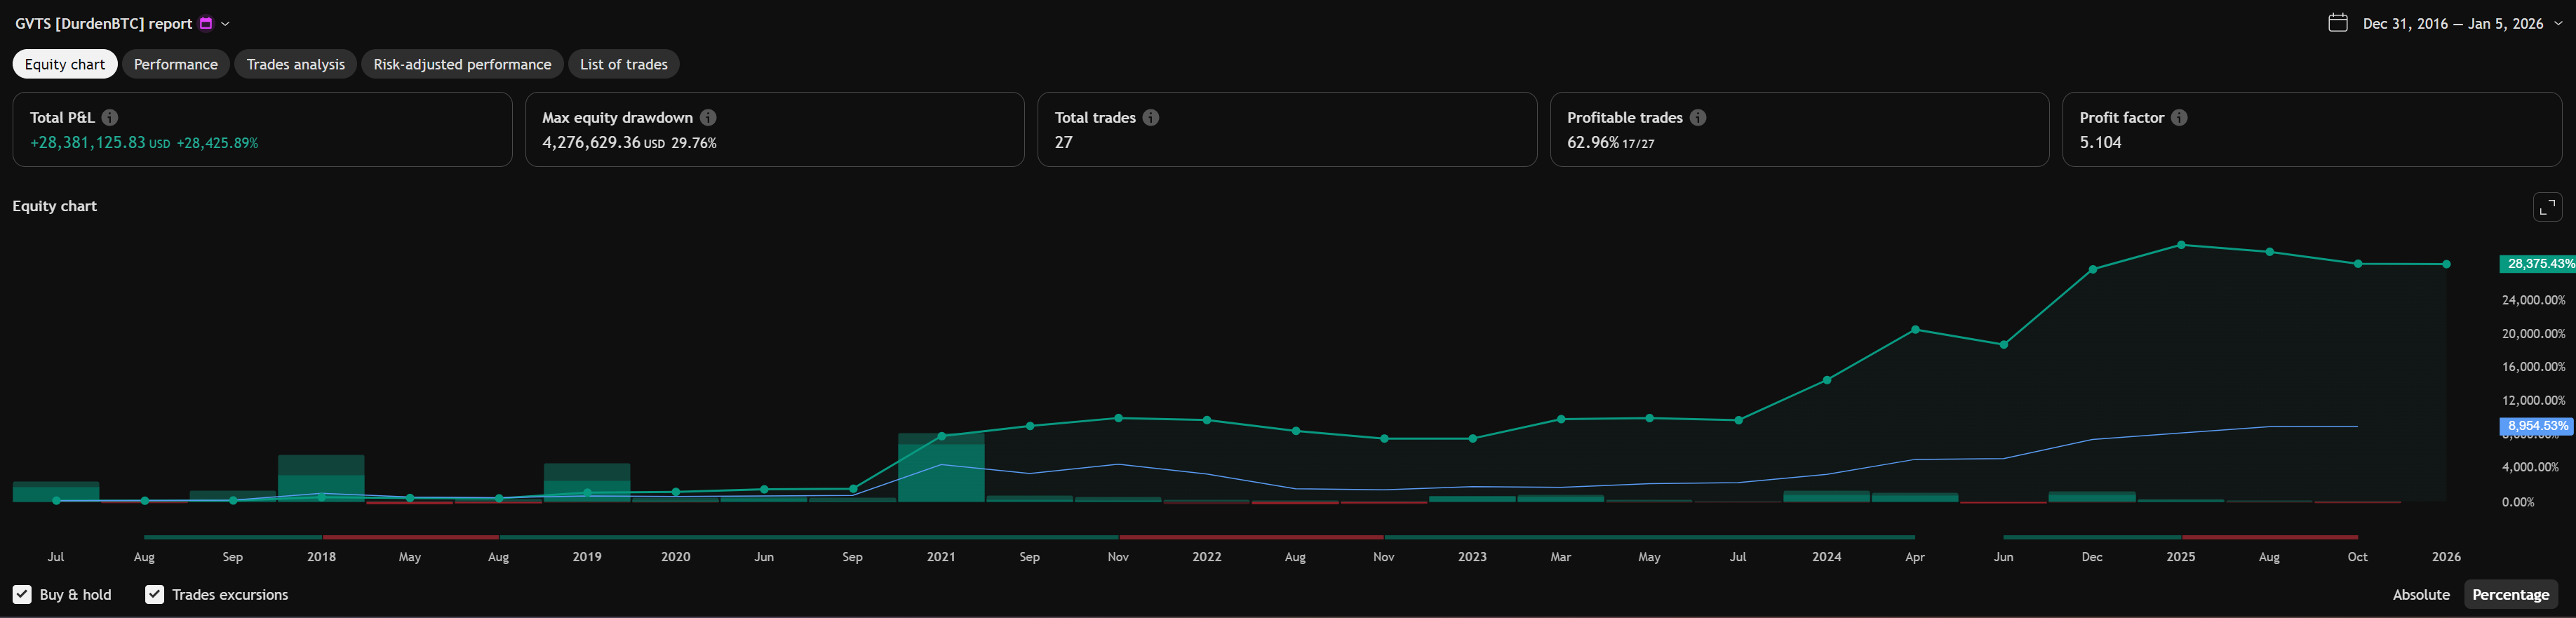Click the peak equity point at 2025
This screenshot has height=618, width=2576.
[2181, 245]
